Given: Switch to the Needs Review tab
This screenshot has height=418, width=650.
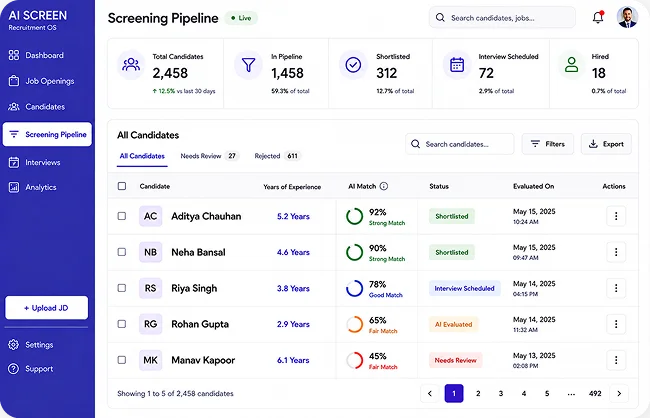Looking at the screenshot, I should [210, 156].
